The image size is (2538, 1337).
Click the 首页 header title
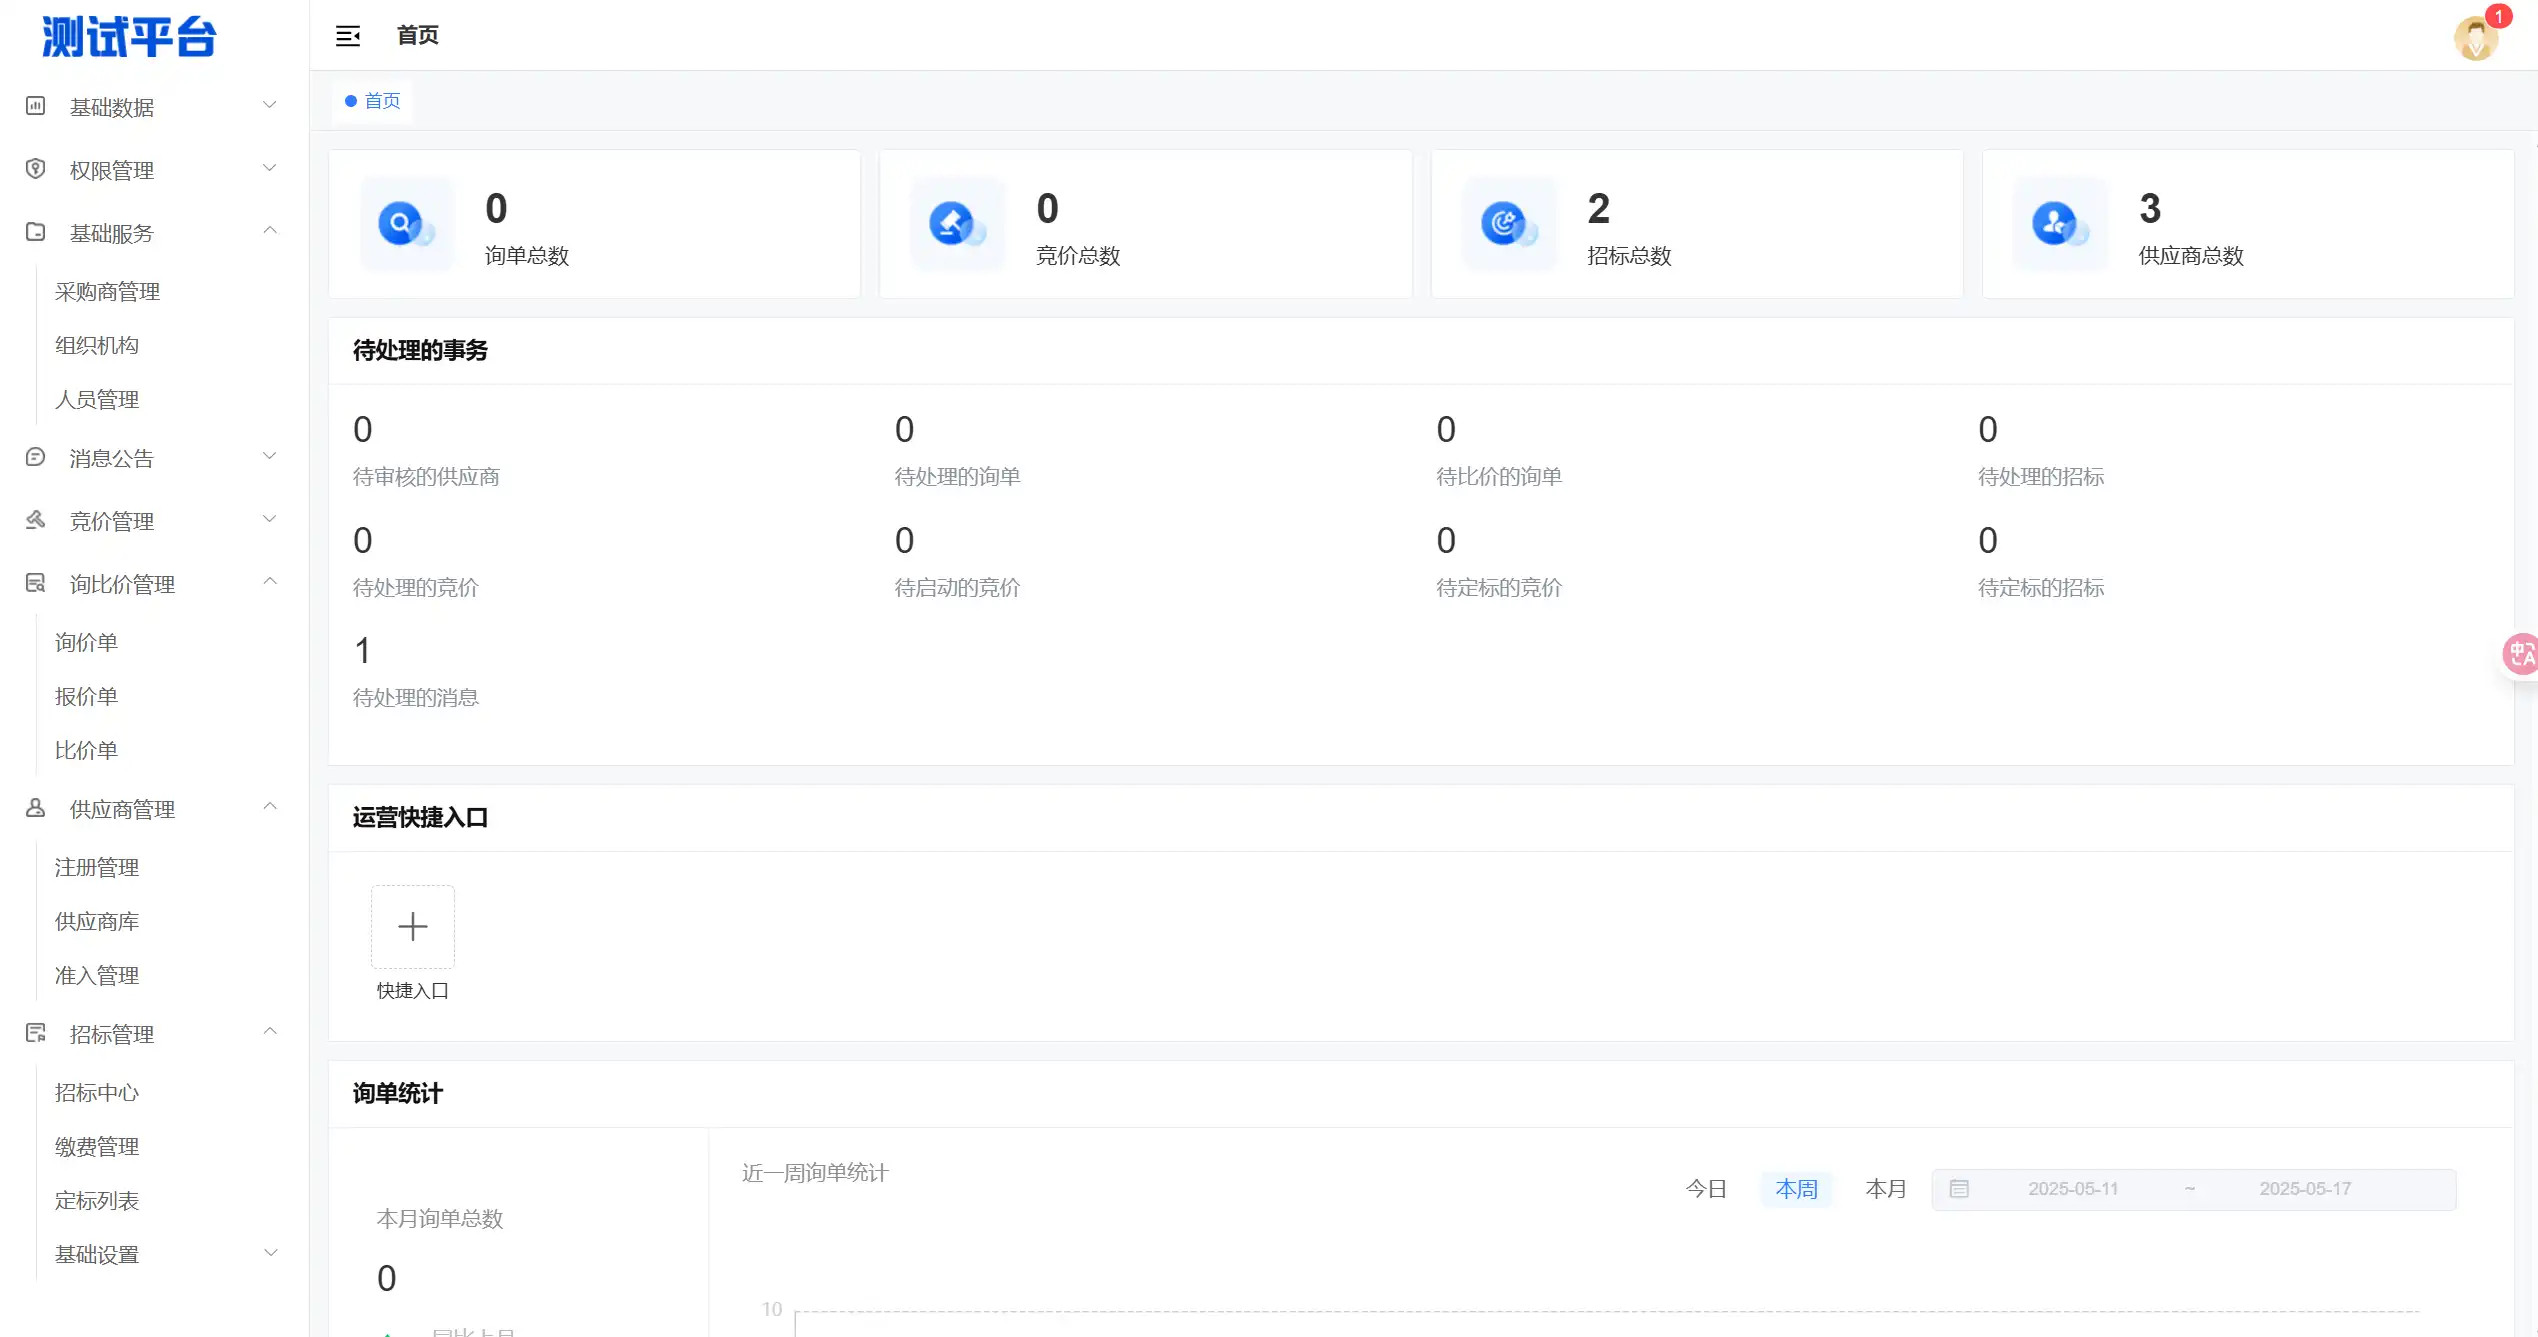tap(418, 36)
